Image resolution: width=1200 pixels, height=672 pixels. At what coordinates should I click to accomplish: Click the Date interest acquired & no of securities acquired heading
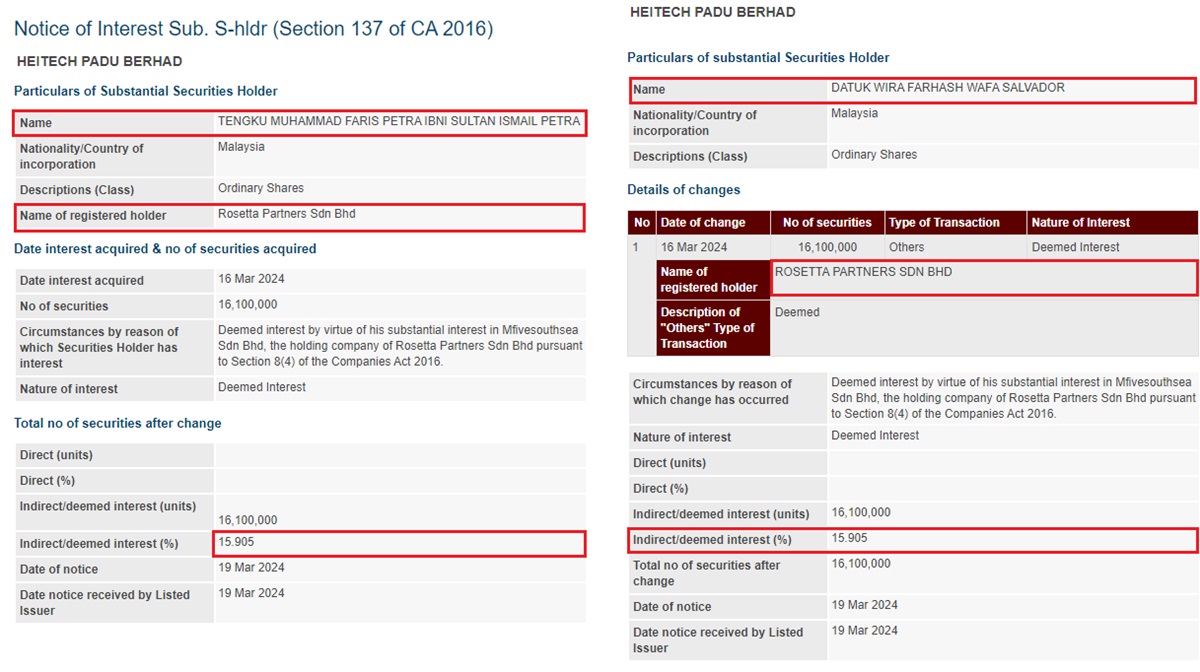point(165,249)
